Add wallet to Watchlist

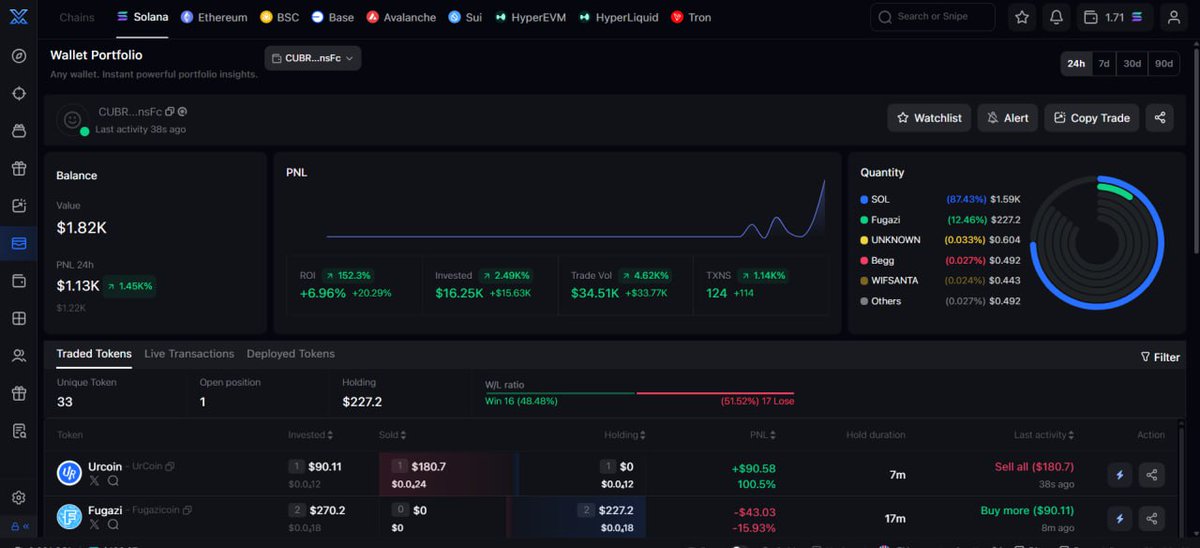coord(929,117)
